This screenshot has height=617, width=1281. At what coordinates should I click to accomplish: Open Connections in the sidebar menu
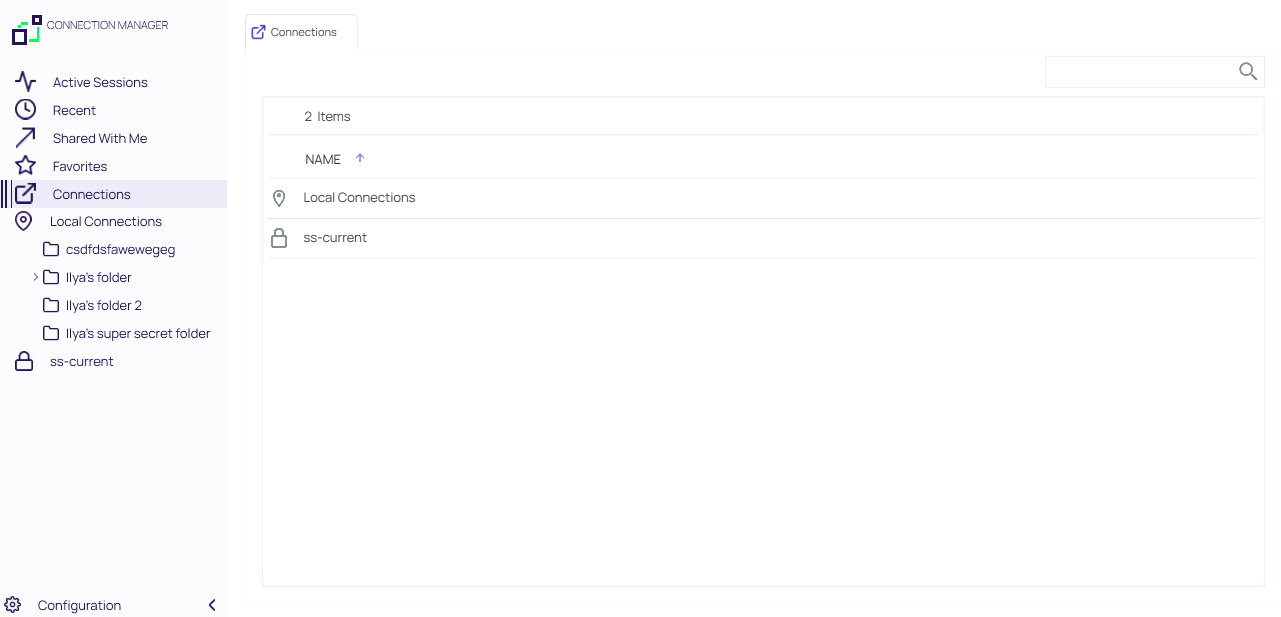tap(91, 194)
